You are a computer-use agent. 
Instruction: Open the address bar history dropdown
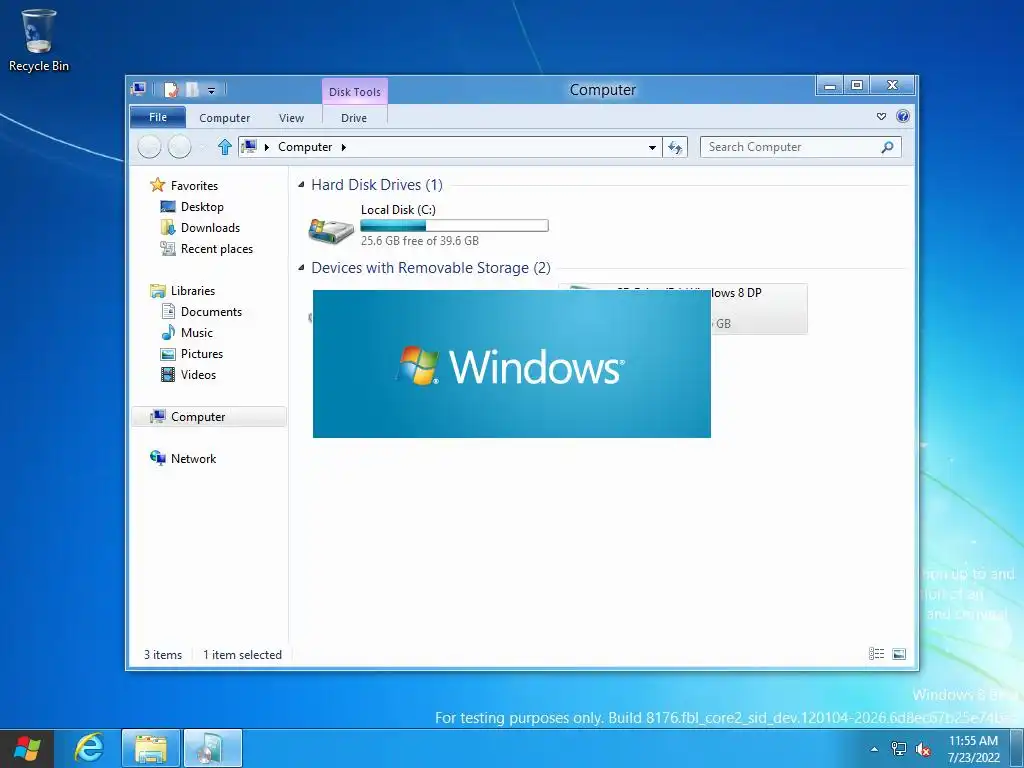click(x=652, y=148)
